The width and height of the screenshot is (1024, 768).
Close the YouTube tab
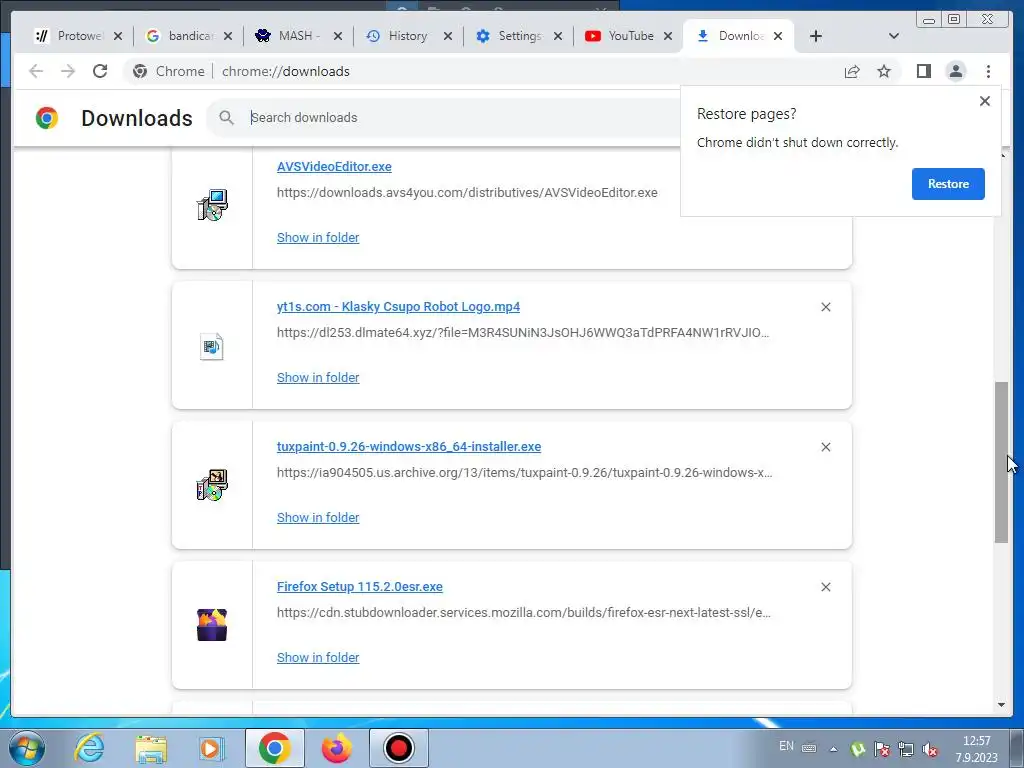click(667, 37)
